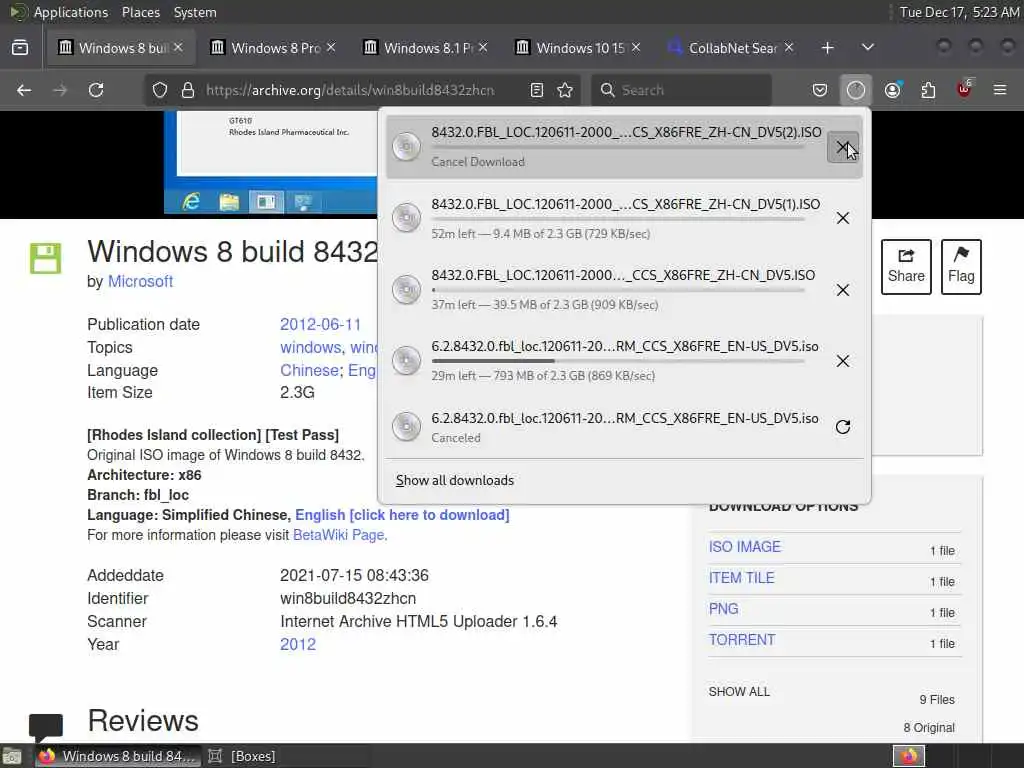Viewport: 1024px width, 768px height.
Task: Close the Windows 10 tab
Action: tap(636, 48)
